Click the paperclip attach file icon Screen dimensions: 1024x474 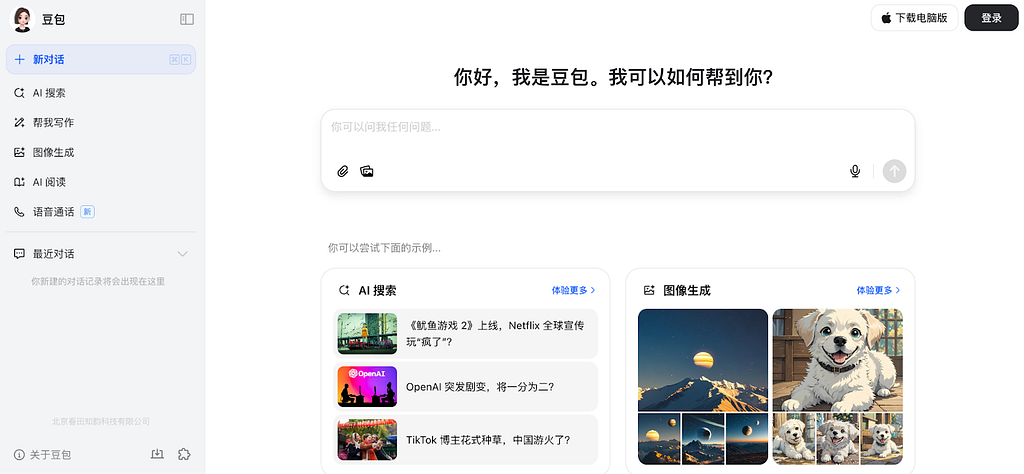pos(343,171)
